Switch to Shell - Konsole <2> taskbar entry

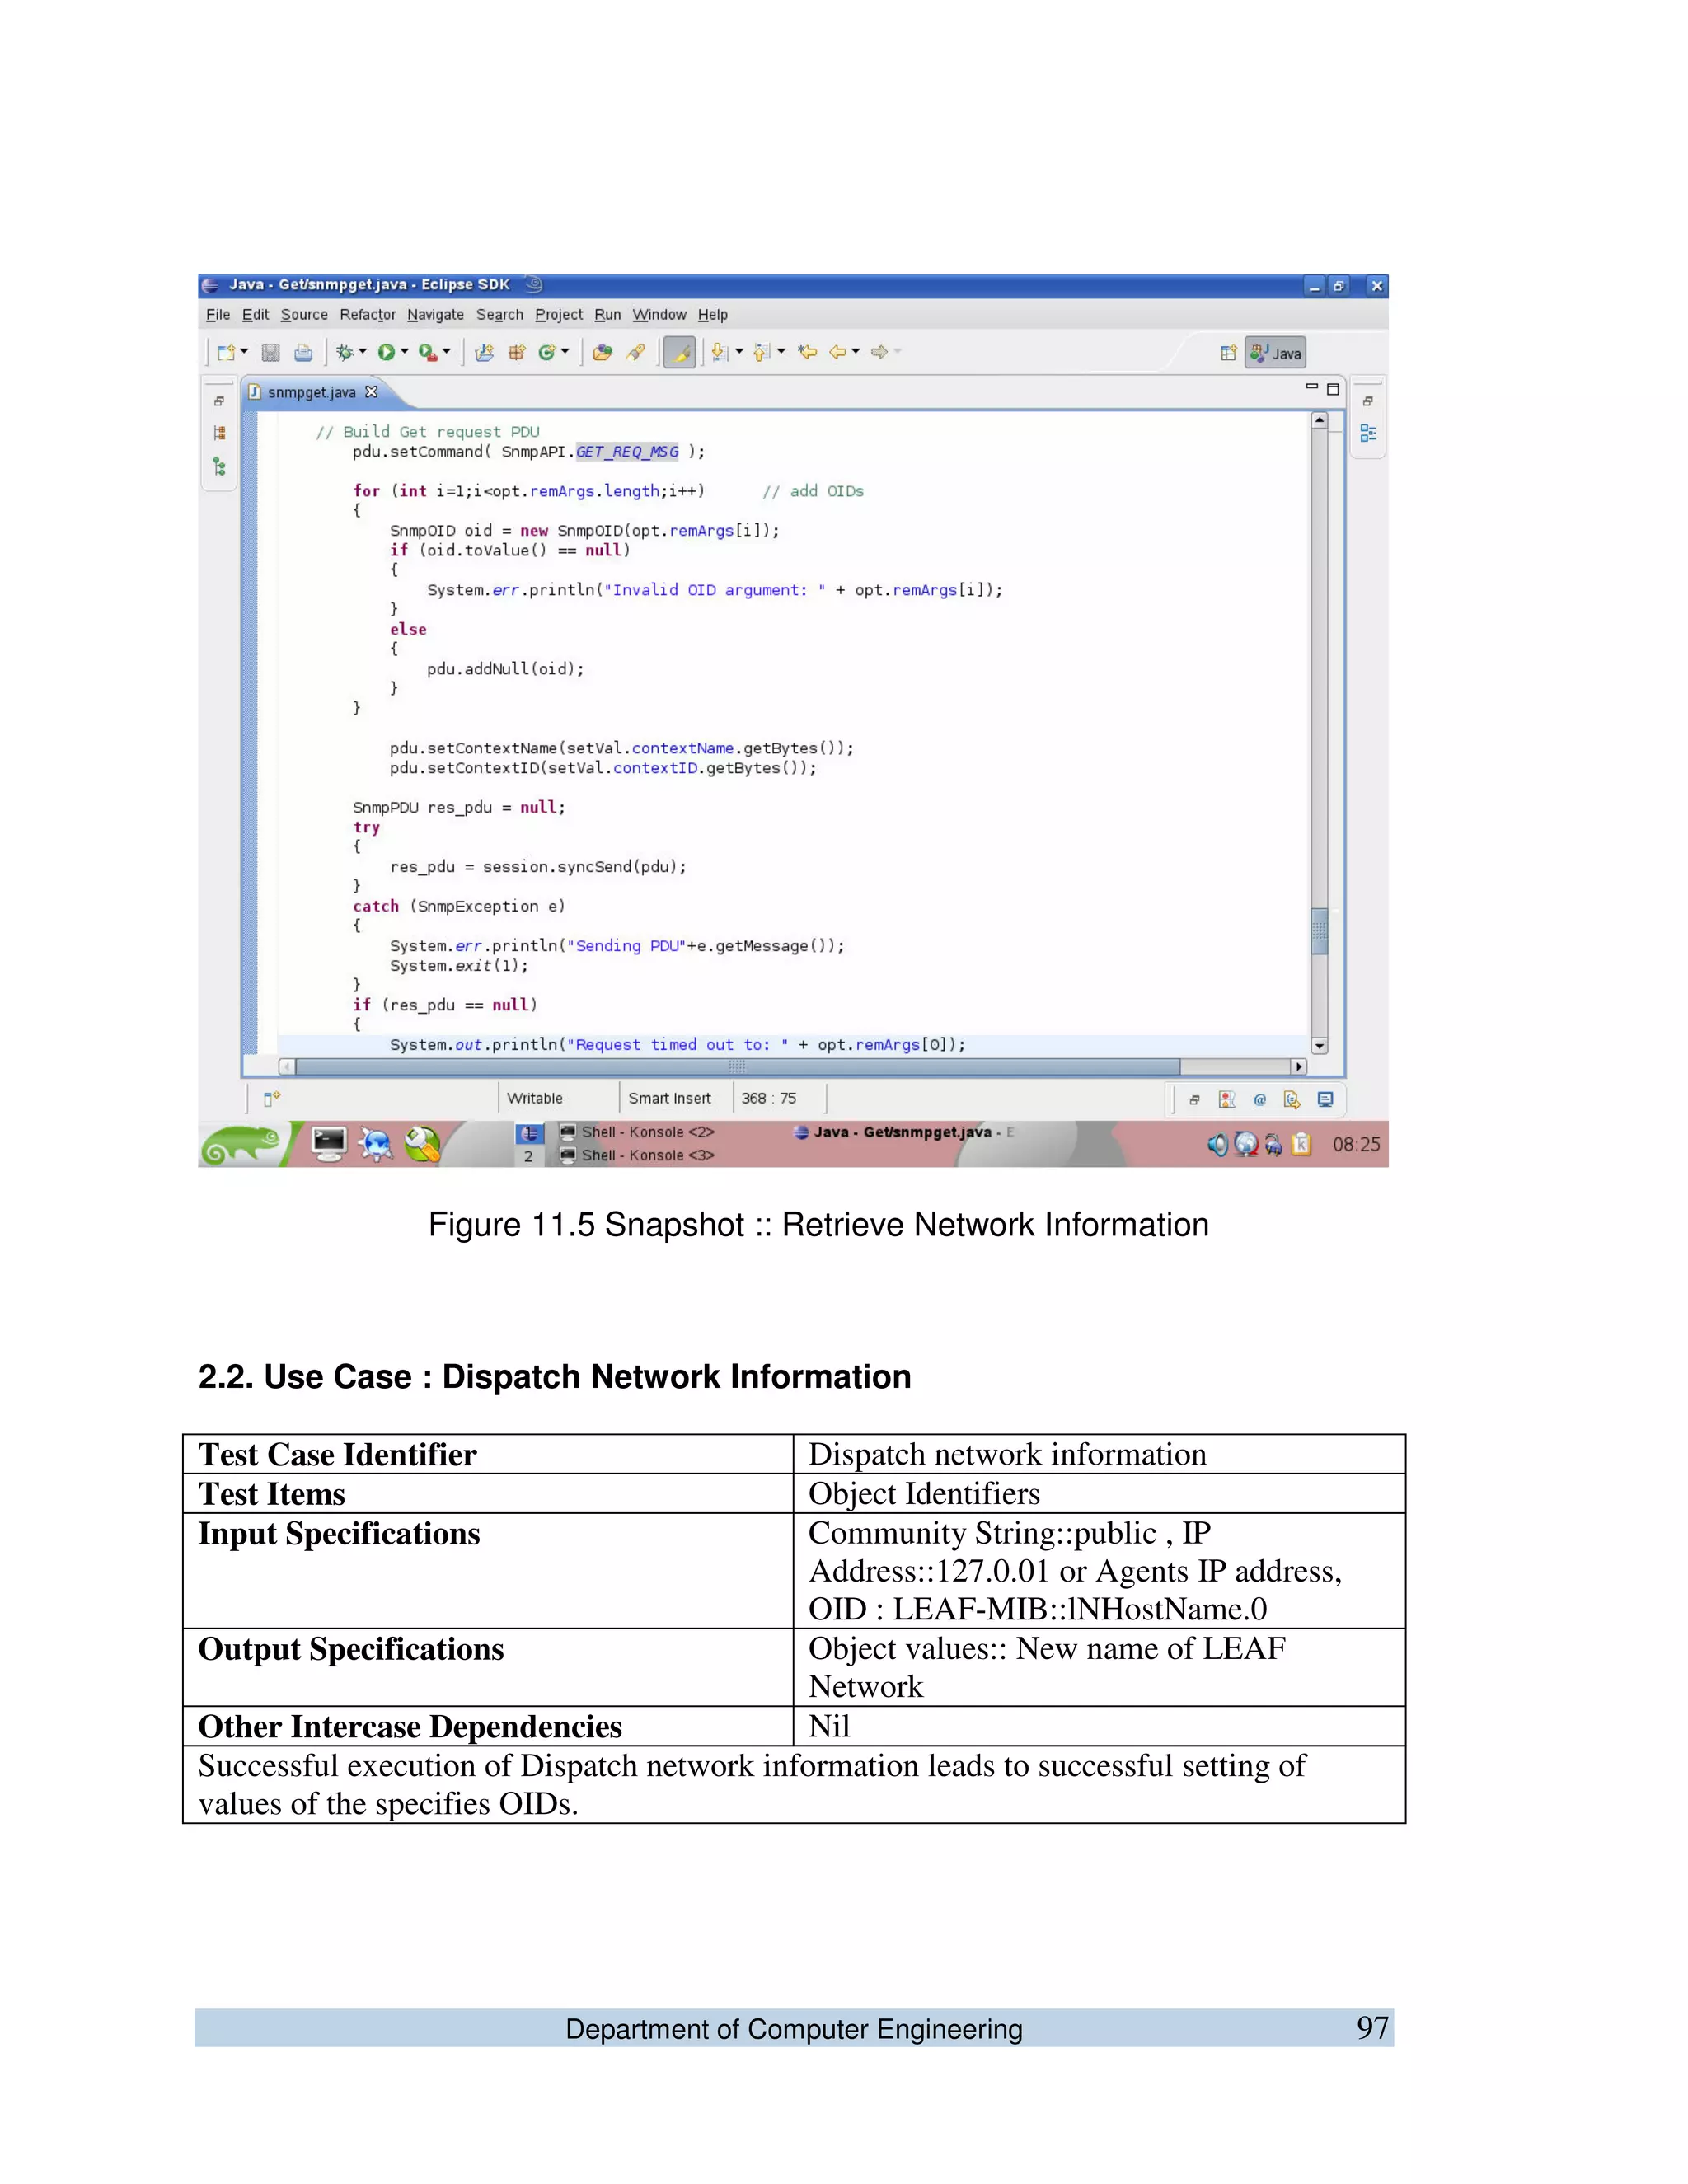coord(637,1133)
